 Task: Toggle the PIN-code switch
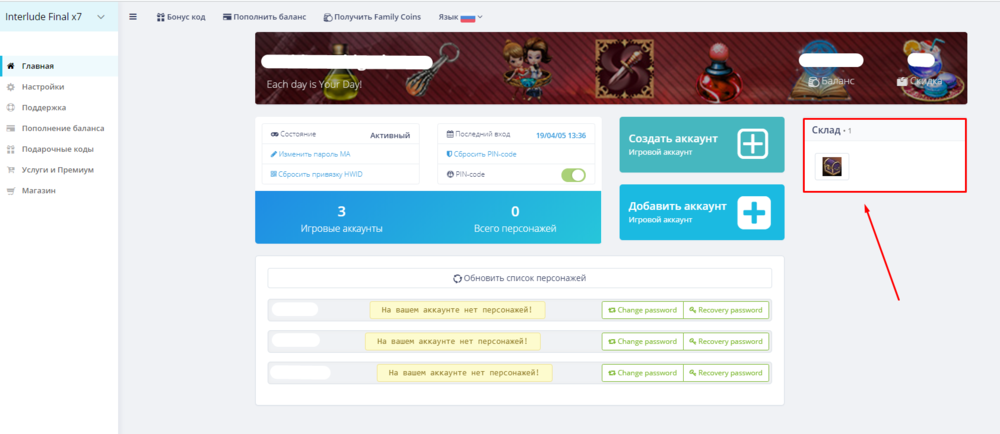(x=573, y=175)
